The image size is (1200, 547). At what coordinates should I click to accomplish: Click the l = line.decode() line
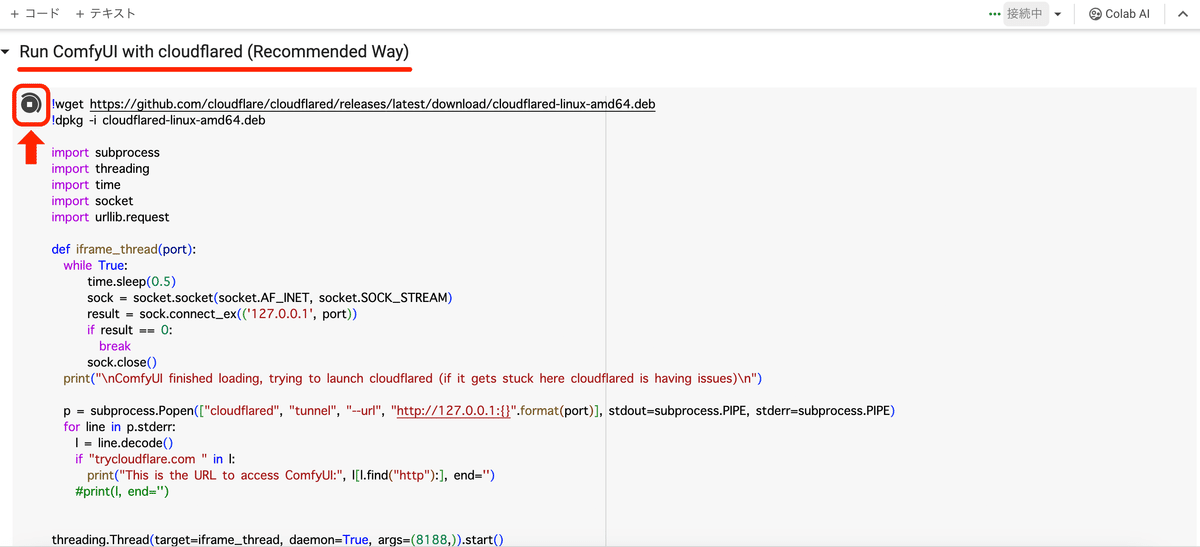124,442
